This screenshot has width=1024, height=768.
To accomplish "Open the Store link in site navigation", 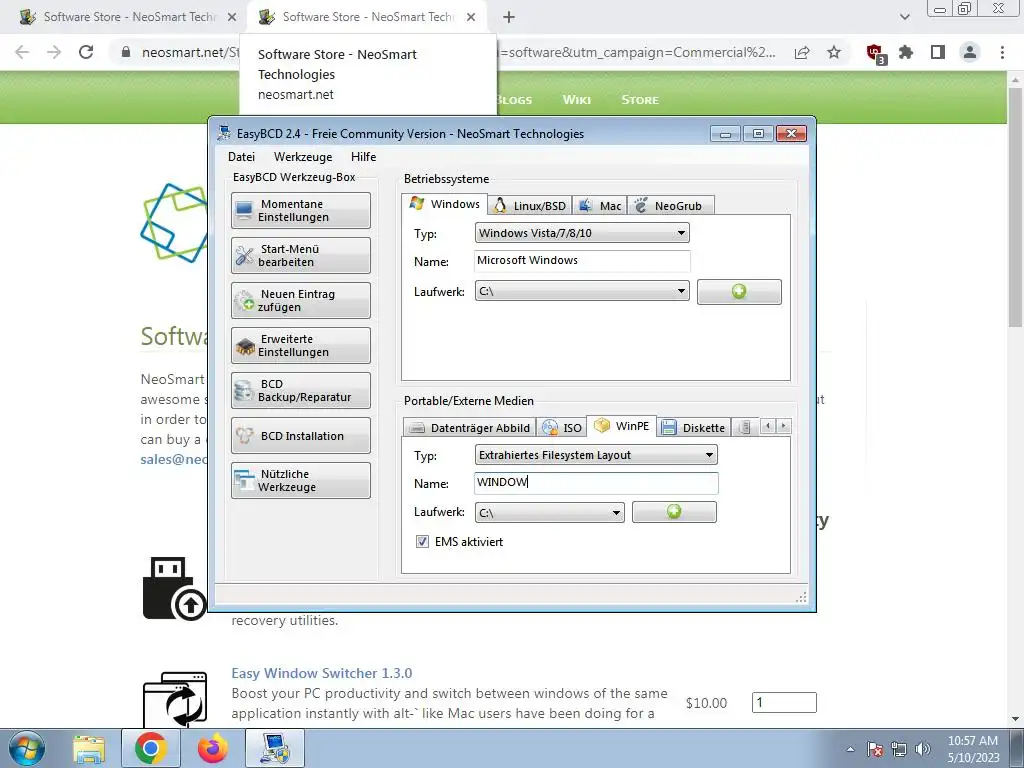I will [x=640, y=100].
